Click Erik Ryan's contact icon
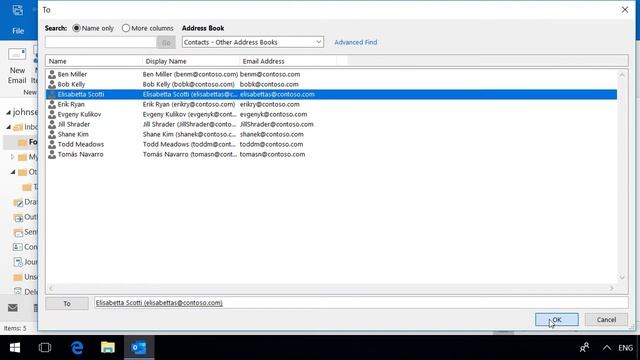Image resolution: width=640 pixels, height=360 pixels. [52, 104]
